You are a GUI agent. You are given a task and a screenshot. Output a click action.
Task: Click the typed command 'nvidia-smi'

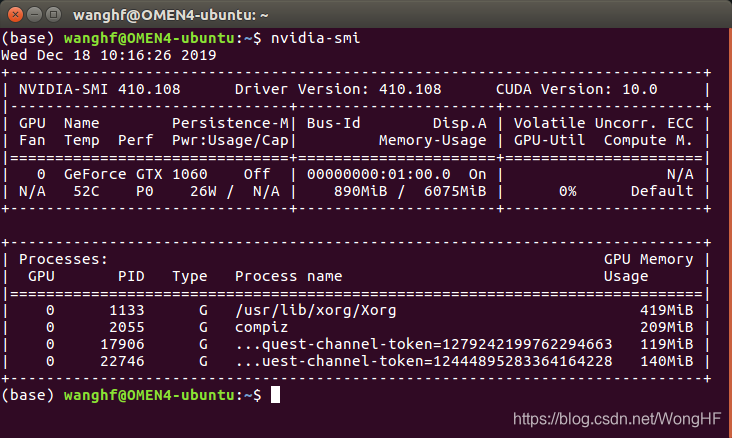pos(316,38)
